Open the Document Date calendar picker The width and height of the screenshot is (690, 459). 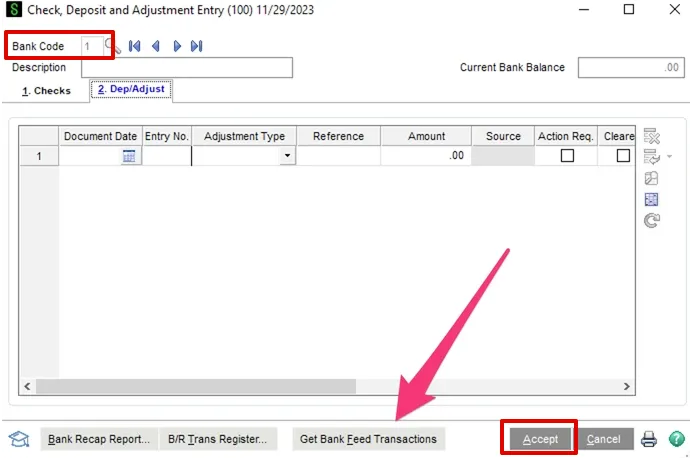tap(129, 156)
